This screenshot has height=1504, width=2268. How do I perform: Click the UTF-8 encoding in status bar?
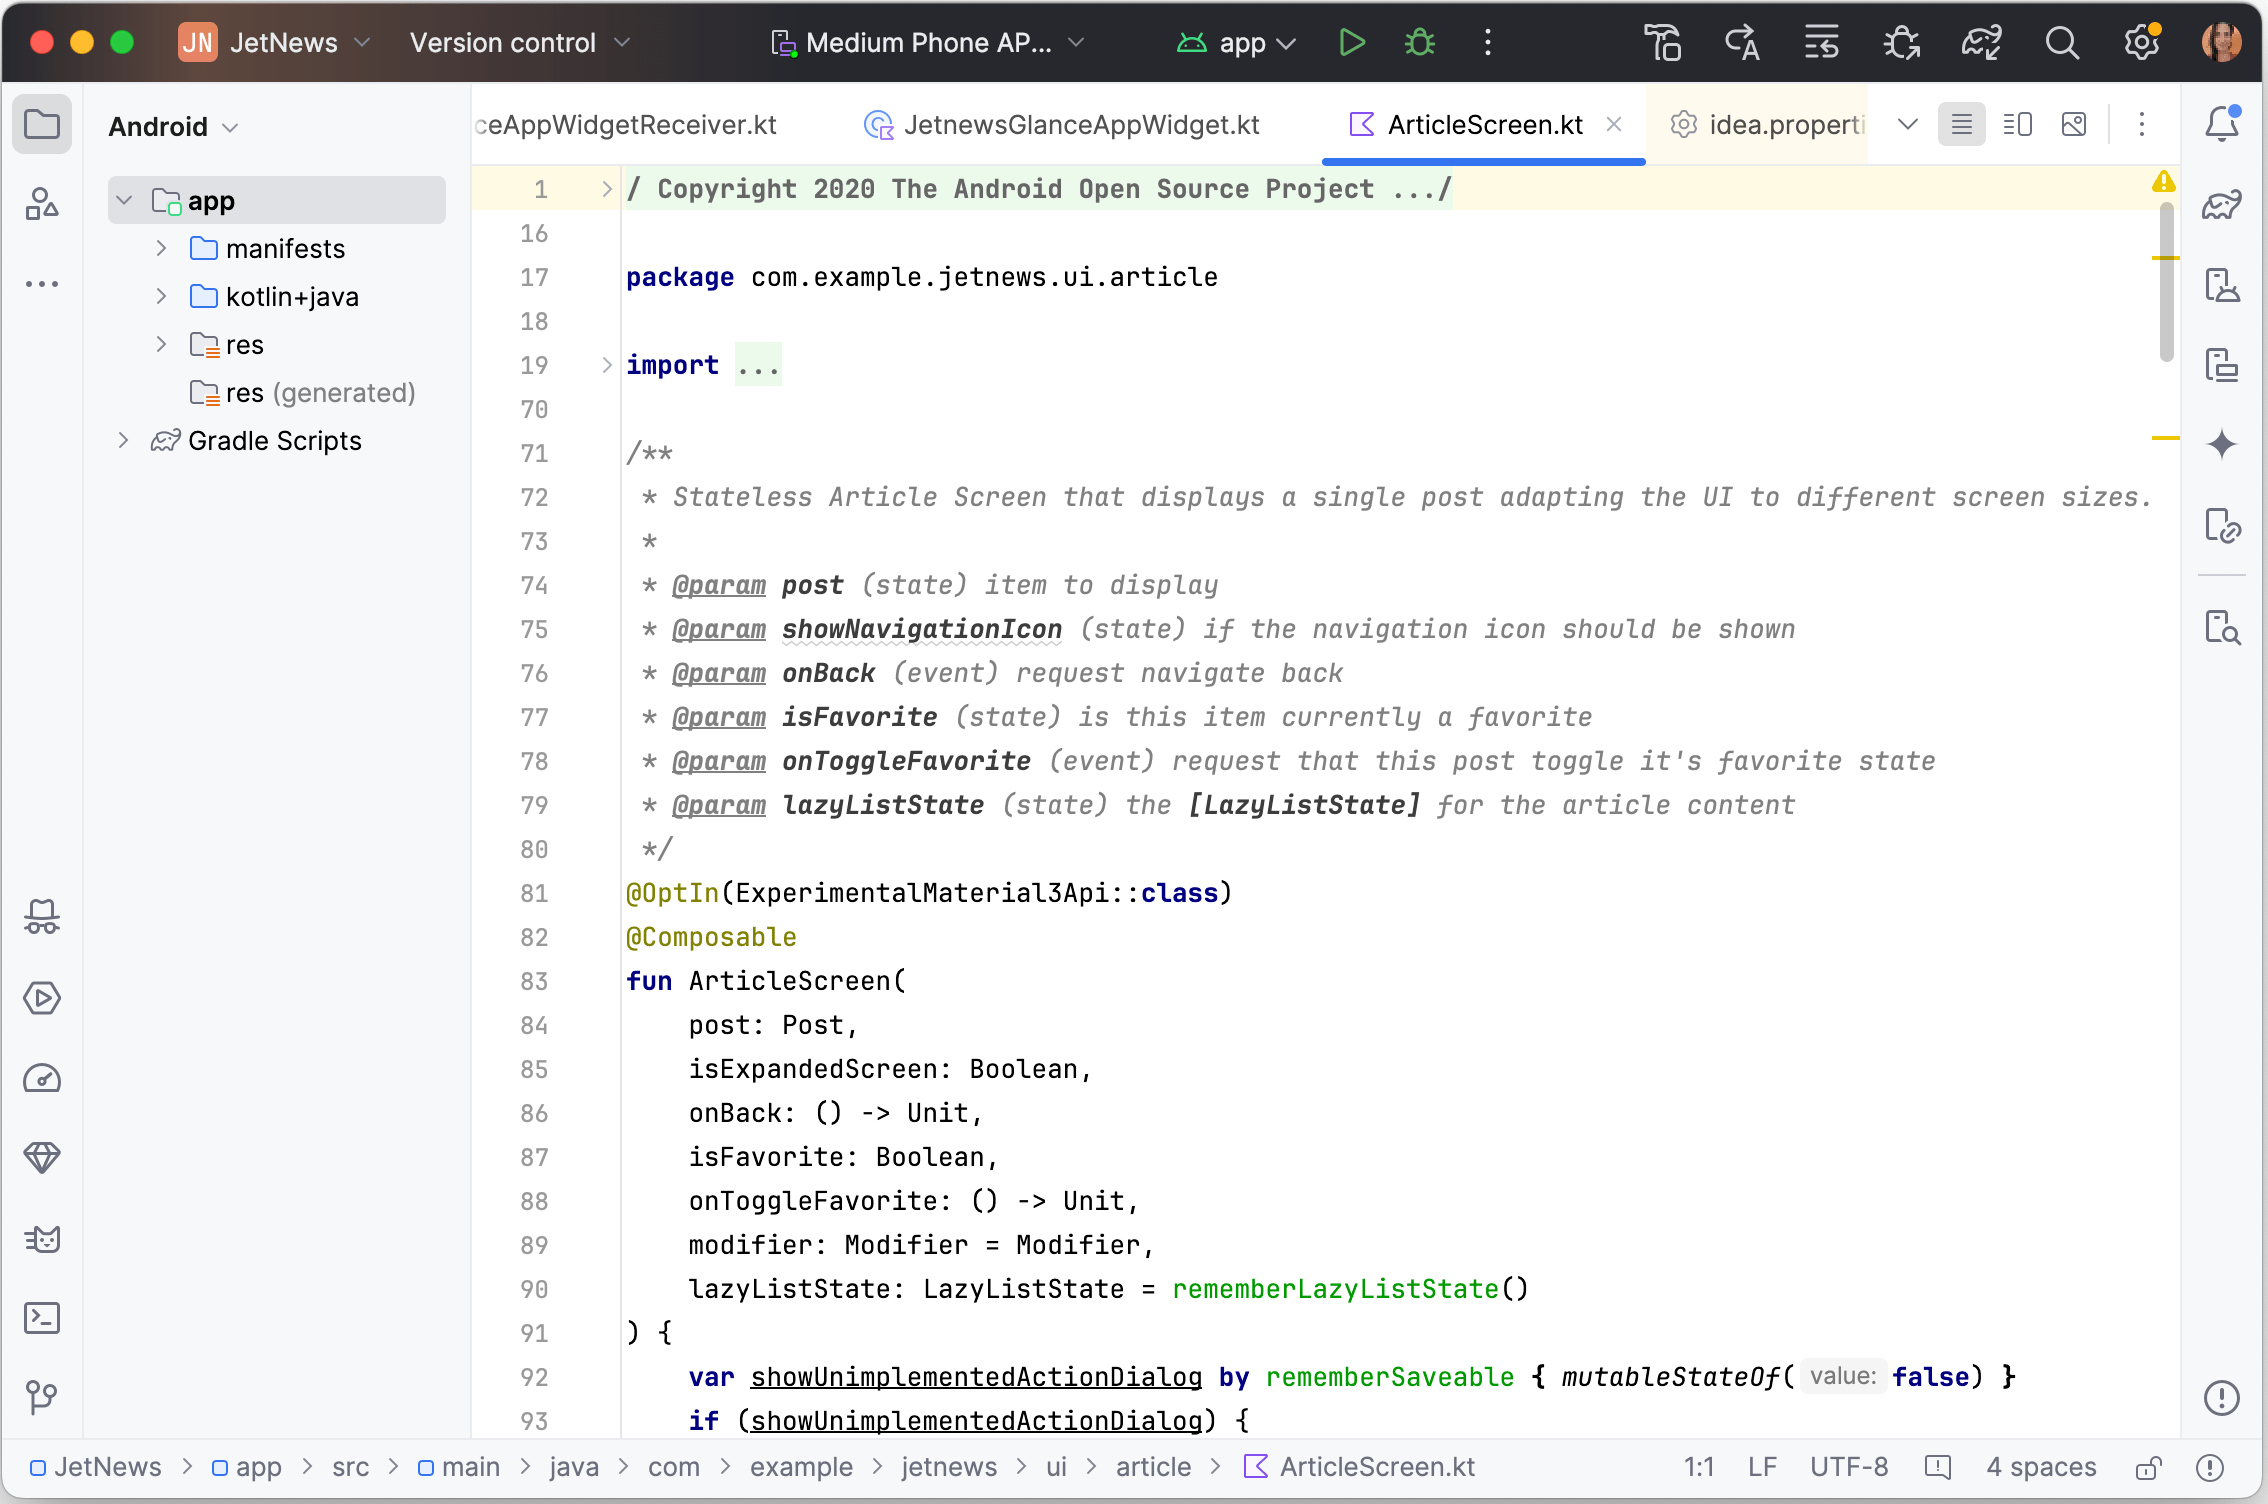click(1848, 1467)
